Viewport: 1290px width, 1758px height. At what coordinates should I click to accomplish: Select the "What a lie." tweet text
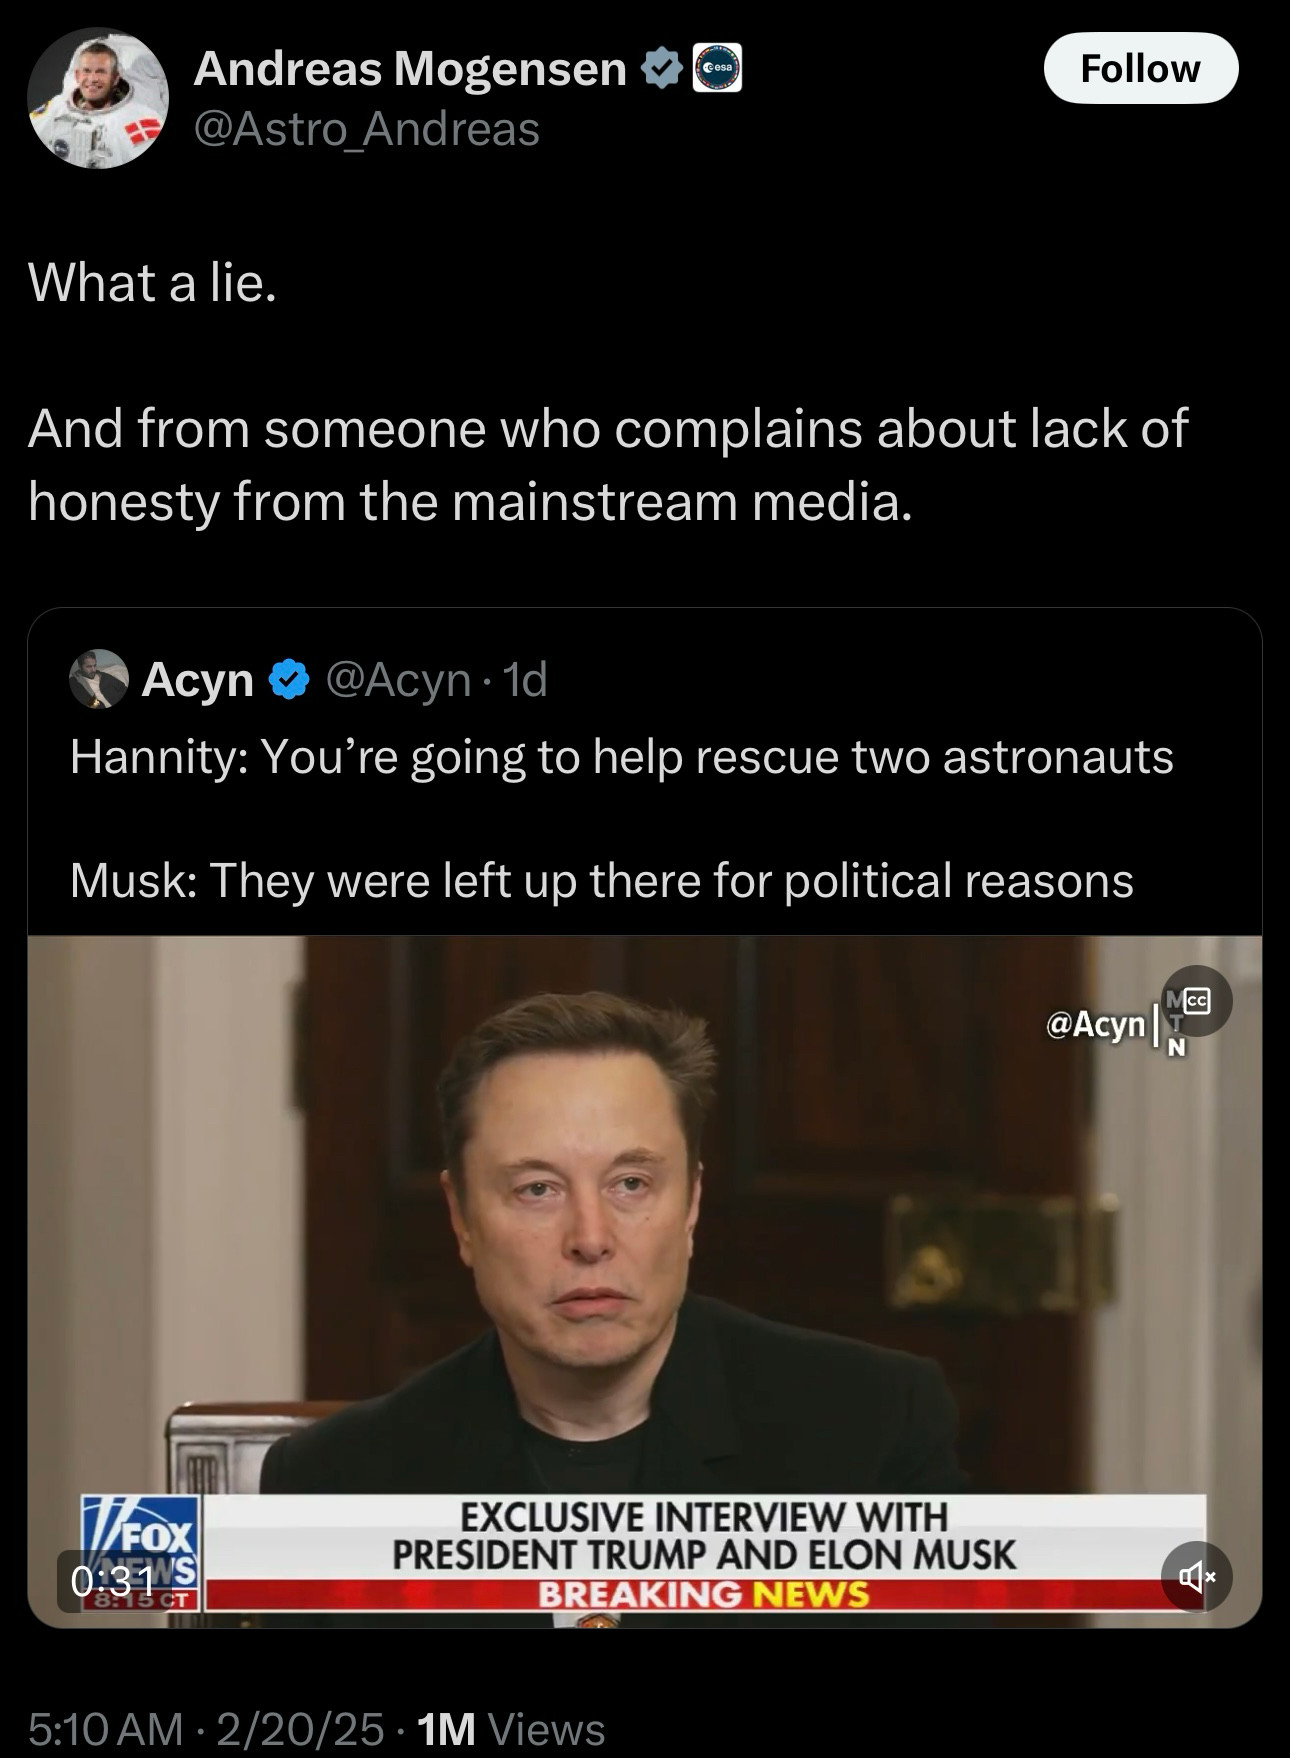click(x=152, y=283)
